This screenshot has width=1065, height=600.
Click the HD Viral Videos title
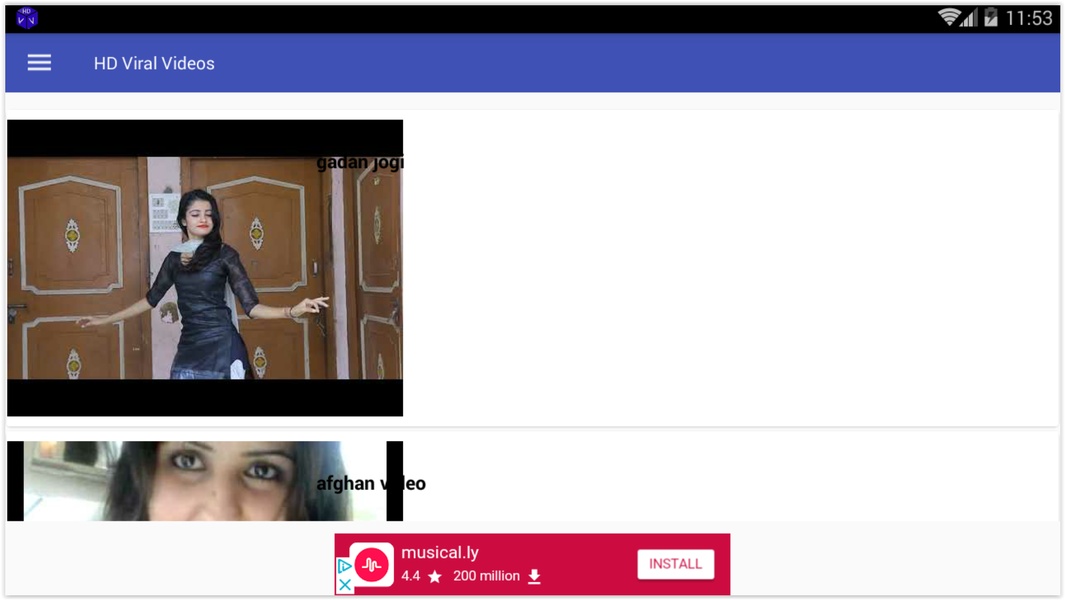(x=154, y=63)
